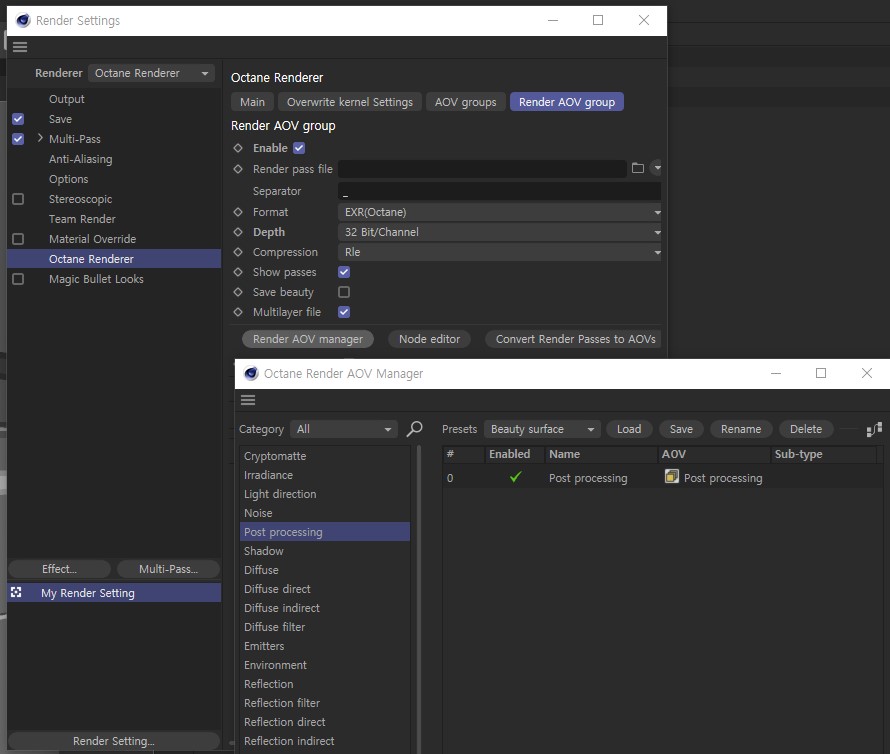Screen dimensions: 890x754
Task: Click Convert Render Passes to AOVs
Action: click(x=574, y=339)
